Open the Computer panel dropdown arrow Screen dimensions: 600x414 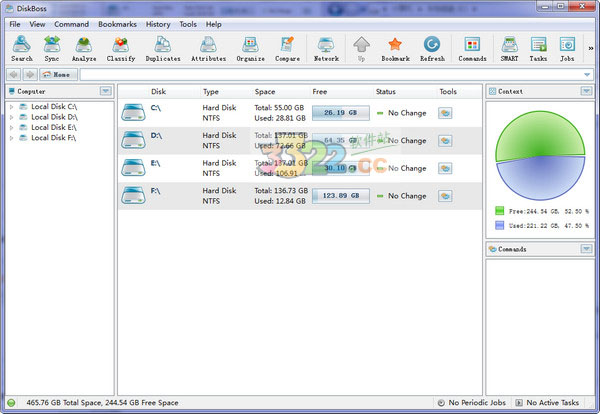pyautogui.click(x=105, y=91)
